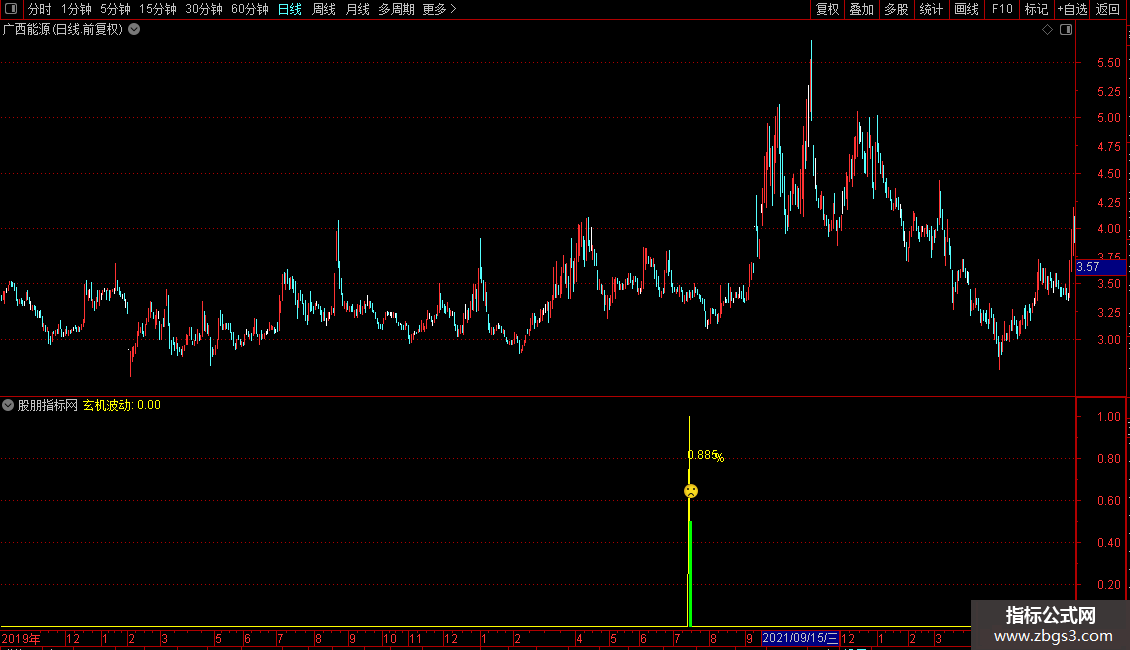1130x650 pixels.
Task: Open the 复权 adjustment option
Action: [x=827, y=9]
